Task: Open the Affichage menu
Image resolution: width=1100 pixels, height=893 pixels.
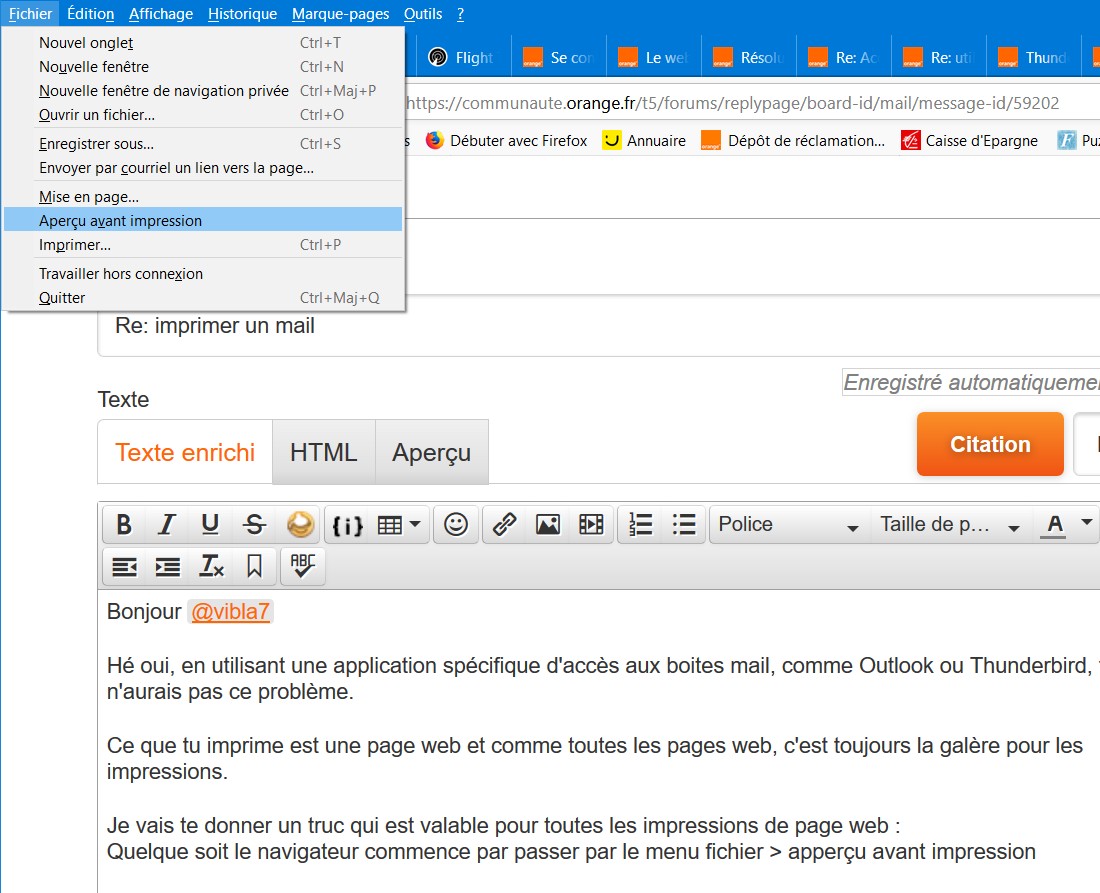Action: pos(161,13)
